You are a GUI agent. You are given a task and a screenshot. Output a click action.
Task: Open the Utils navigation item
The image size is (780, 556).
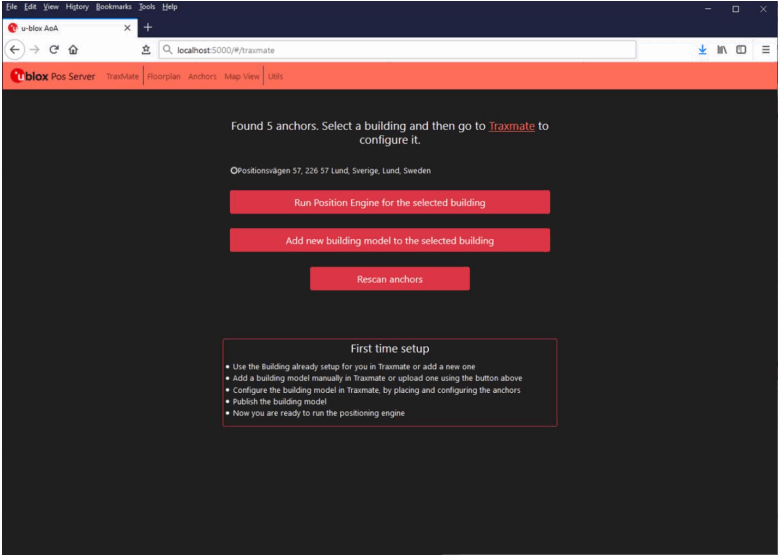click(275, 76)
